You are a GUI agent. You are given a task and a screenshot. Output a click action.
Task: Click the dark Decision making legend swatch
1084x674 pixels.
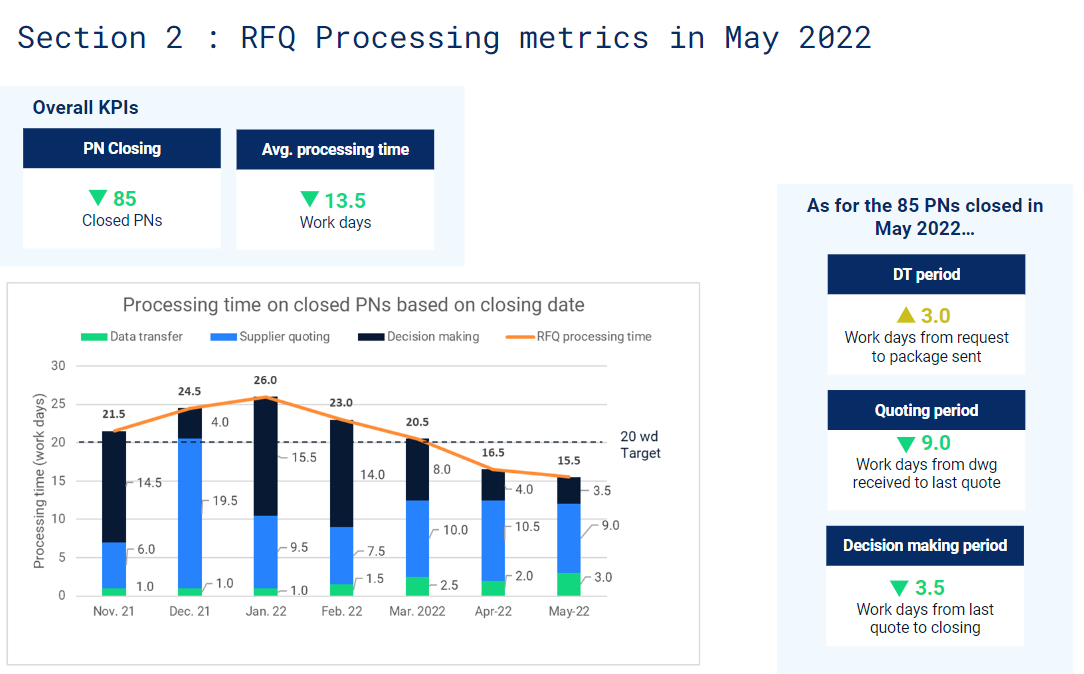point(371,337)
